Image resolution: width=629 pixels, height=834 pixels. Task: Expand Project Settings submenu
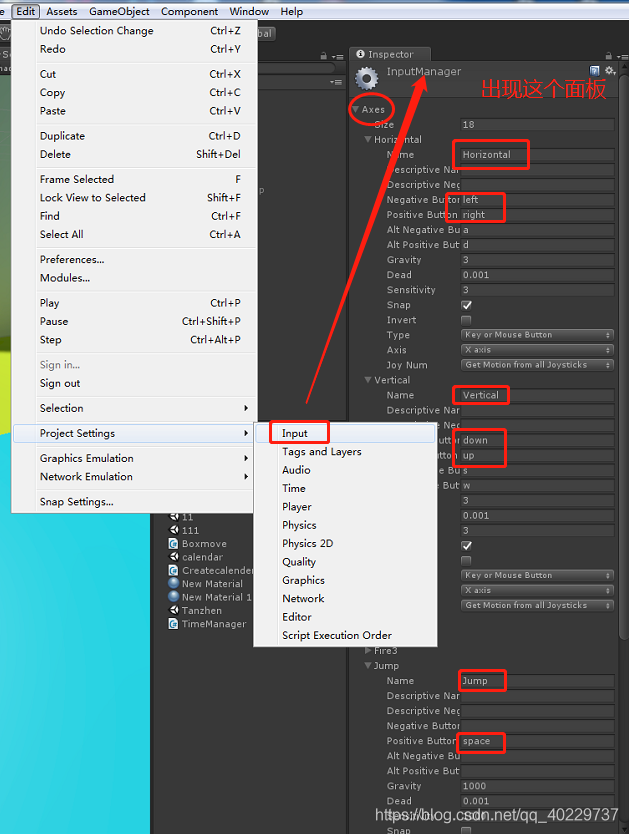[x=134, y=433]
